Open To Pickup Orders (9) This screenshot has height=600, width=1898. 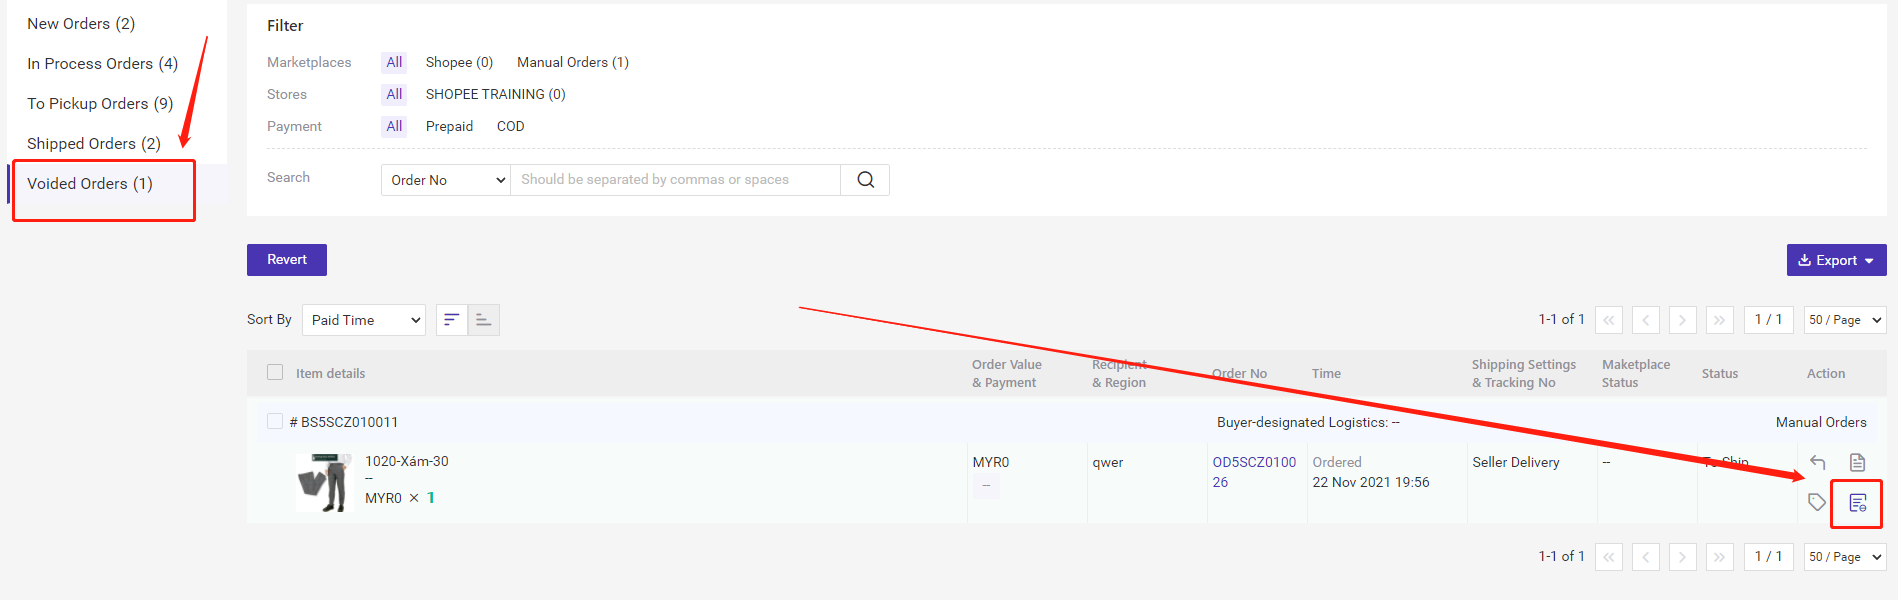point(100,104)
